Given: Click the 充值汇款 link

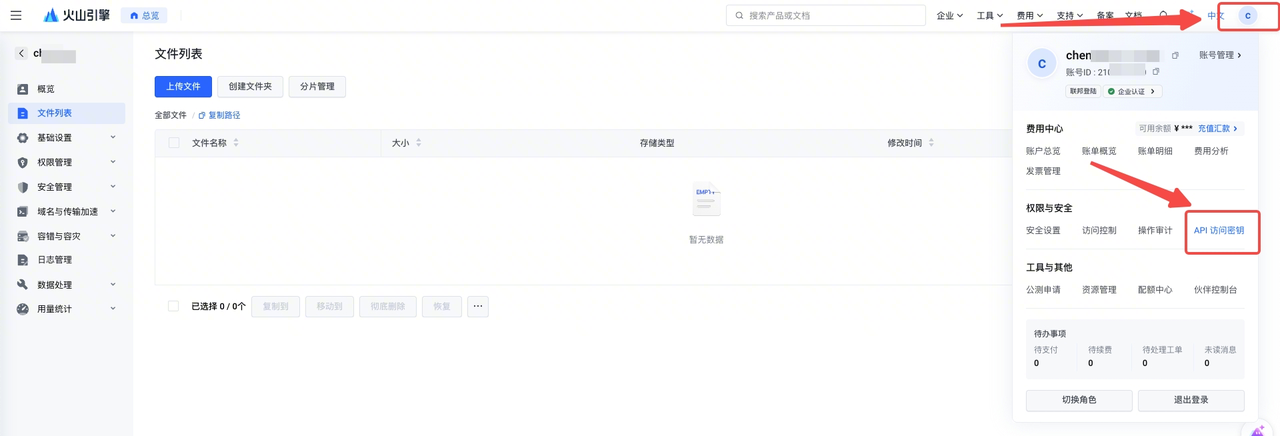Looking at the screenshot, I should tap(1218, 129).
